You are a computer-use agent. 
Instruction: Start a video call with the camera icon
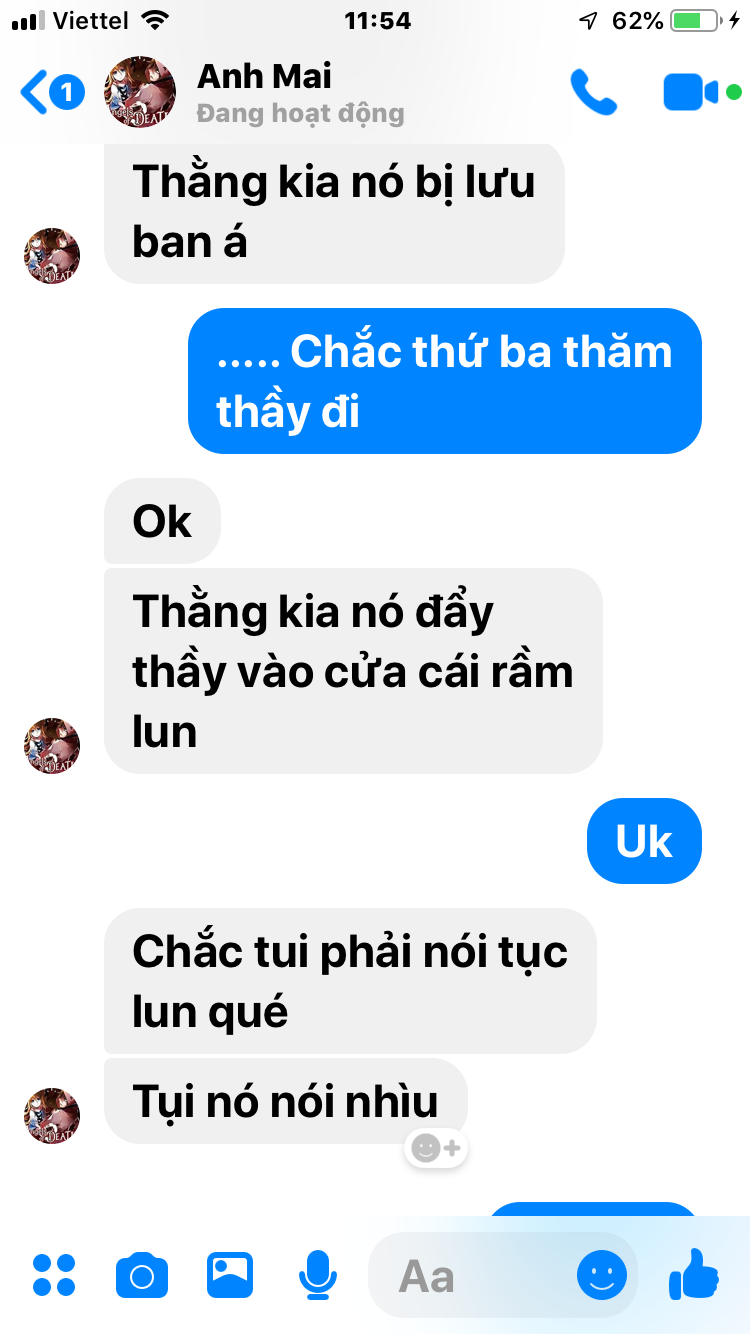click(691, 92)
